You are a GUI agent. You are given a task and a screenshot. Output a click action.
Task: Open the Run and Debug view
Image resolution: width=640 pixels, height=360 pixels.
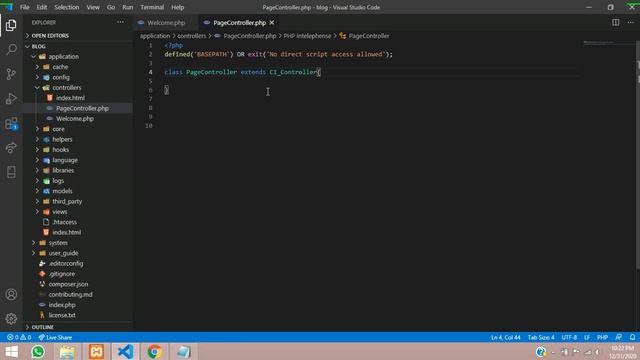point(11,99)
